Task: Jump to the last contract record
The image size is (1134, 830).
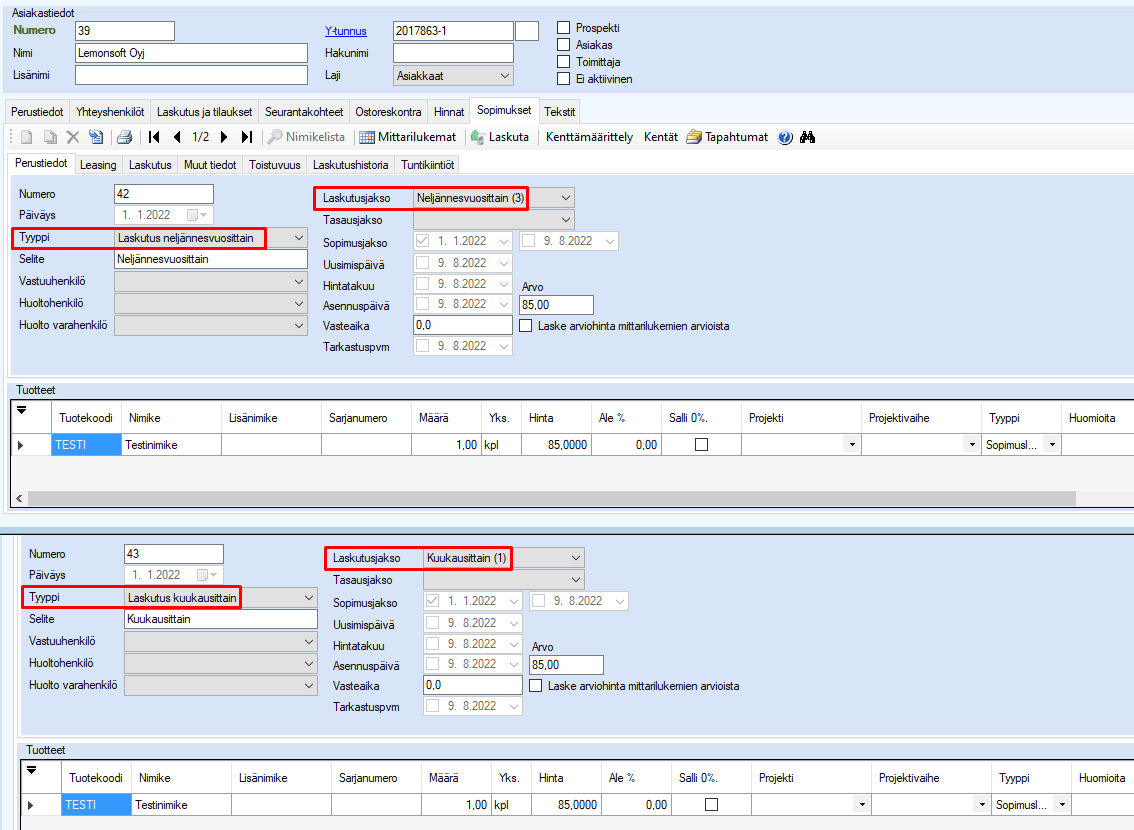Action: [247, 137]
